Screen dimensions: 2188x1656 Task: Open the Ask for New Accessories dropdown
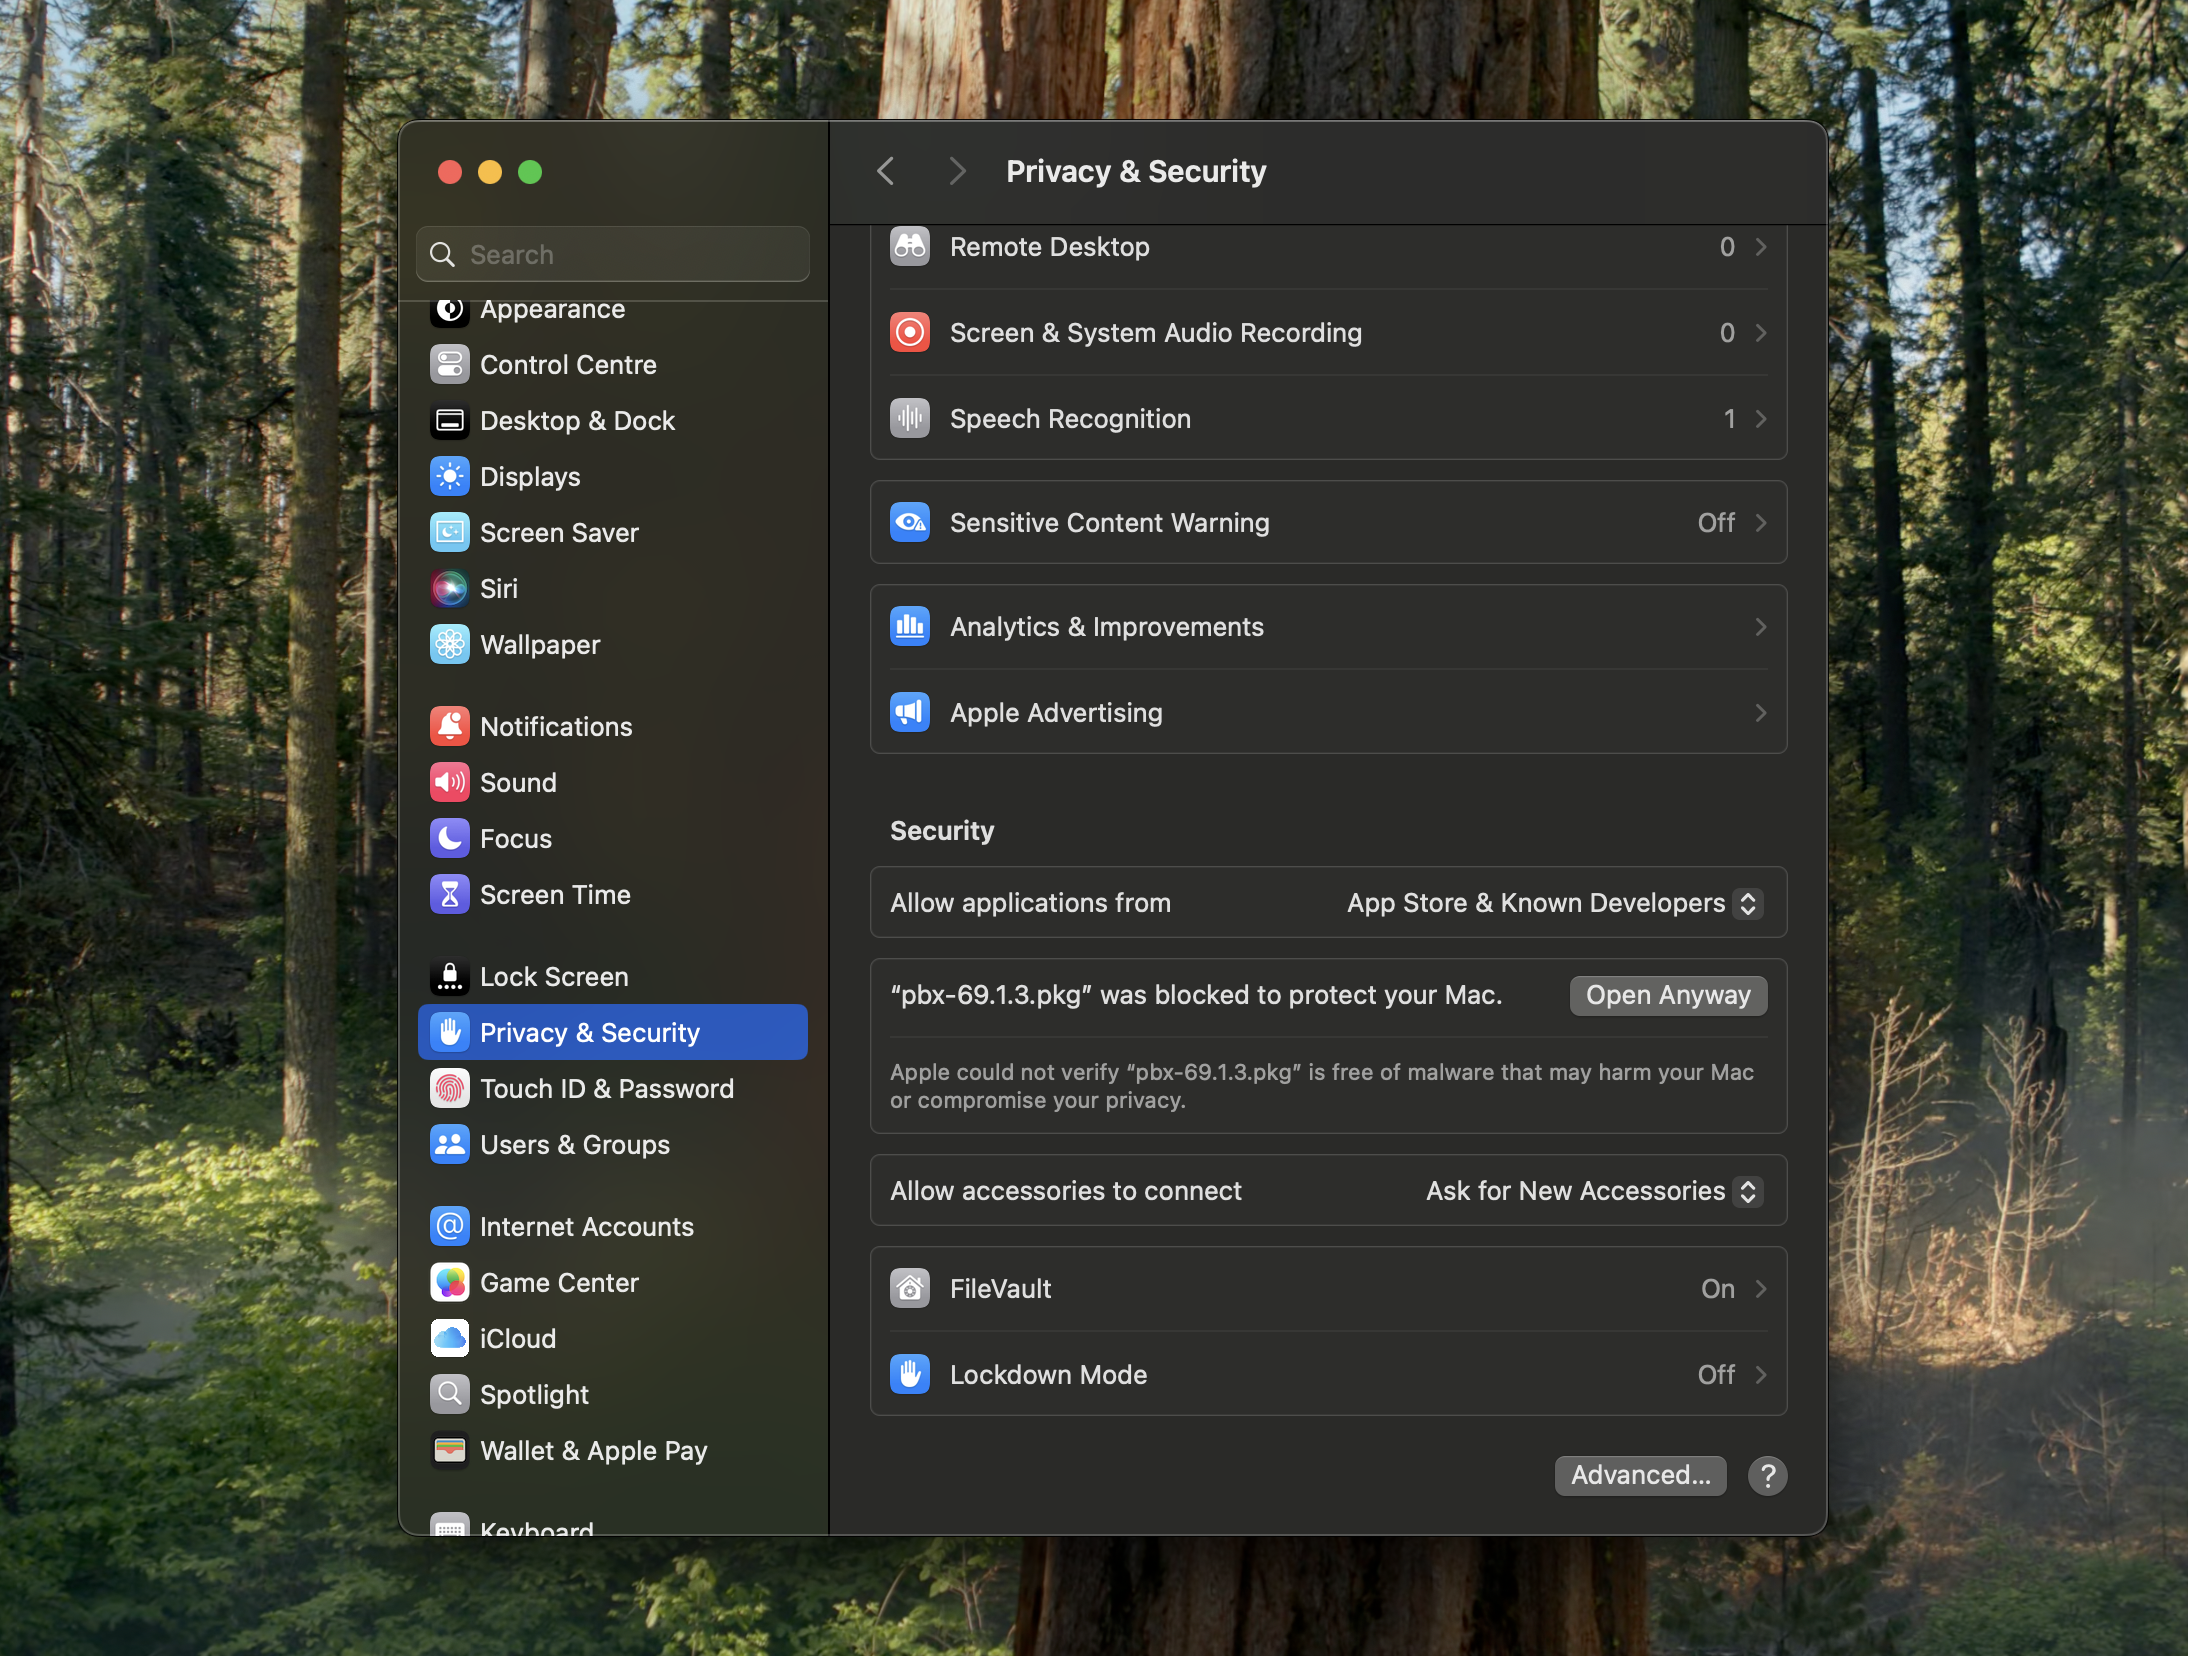click(x=1592, y=1190)
